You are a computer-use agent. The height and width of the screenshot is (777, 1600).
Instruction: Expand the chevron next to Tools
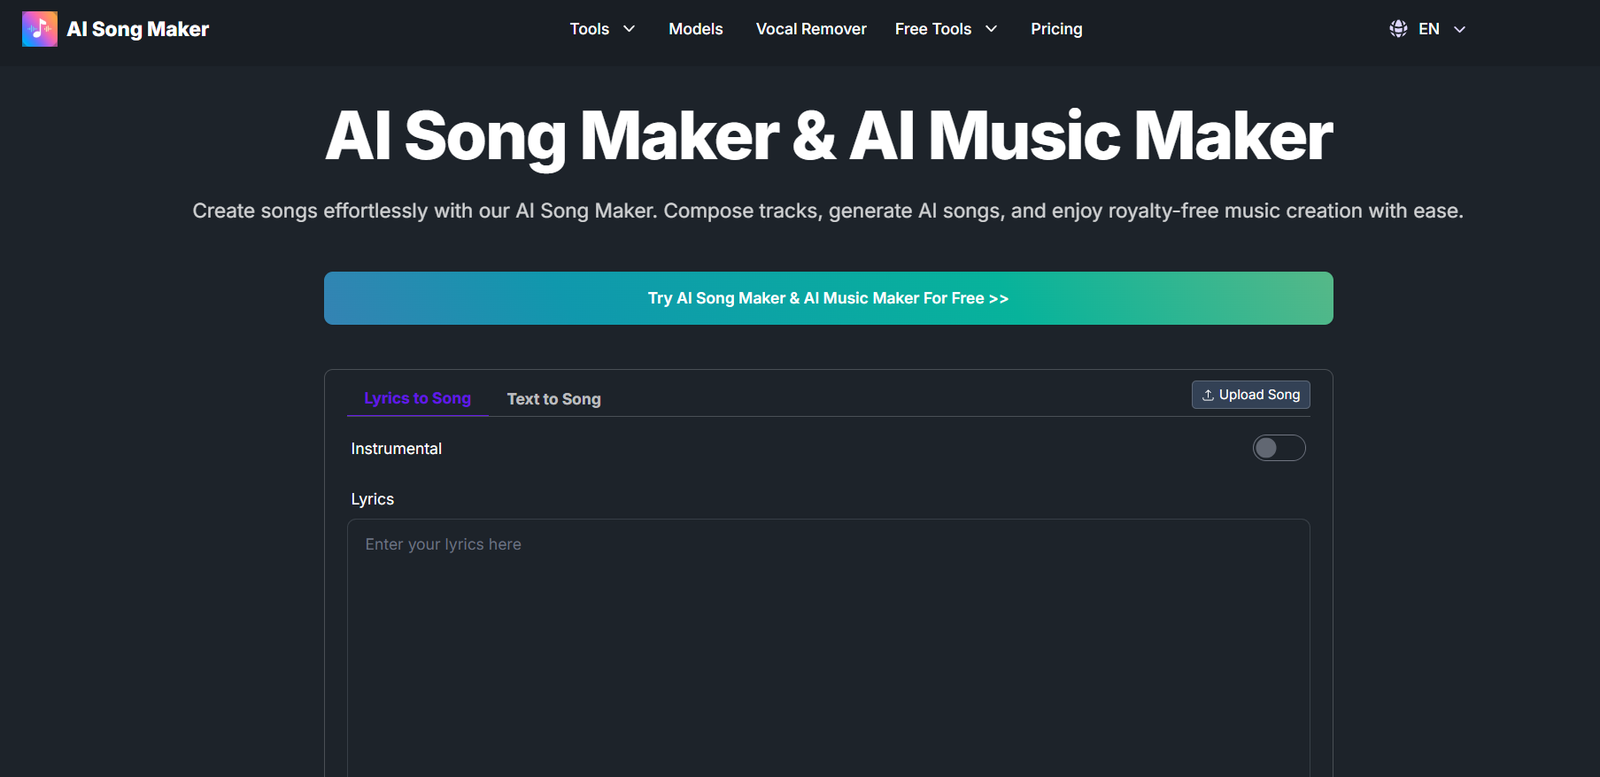pos(629,29)
